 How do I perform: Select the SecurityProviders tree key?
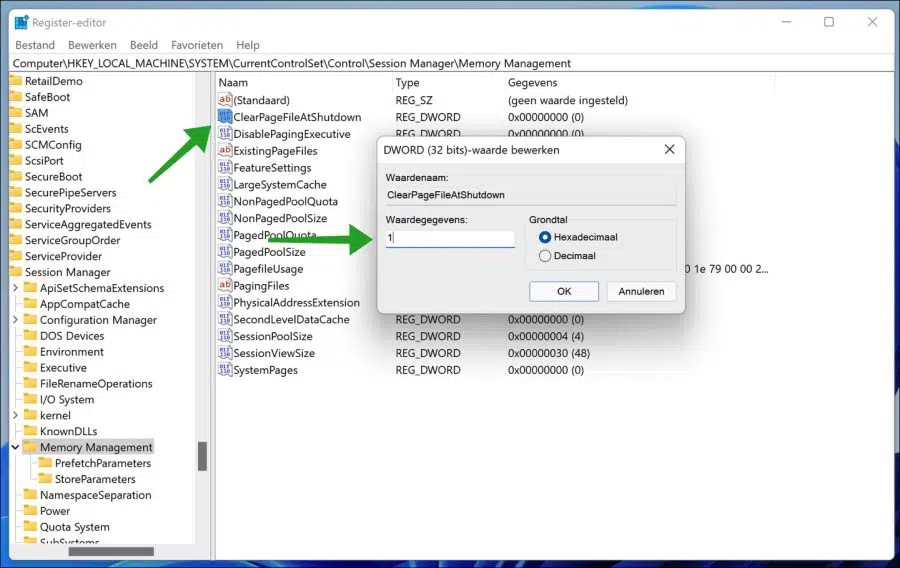click(x=67, y=208)
